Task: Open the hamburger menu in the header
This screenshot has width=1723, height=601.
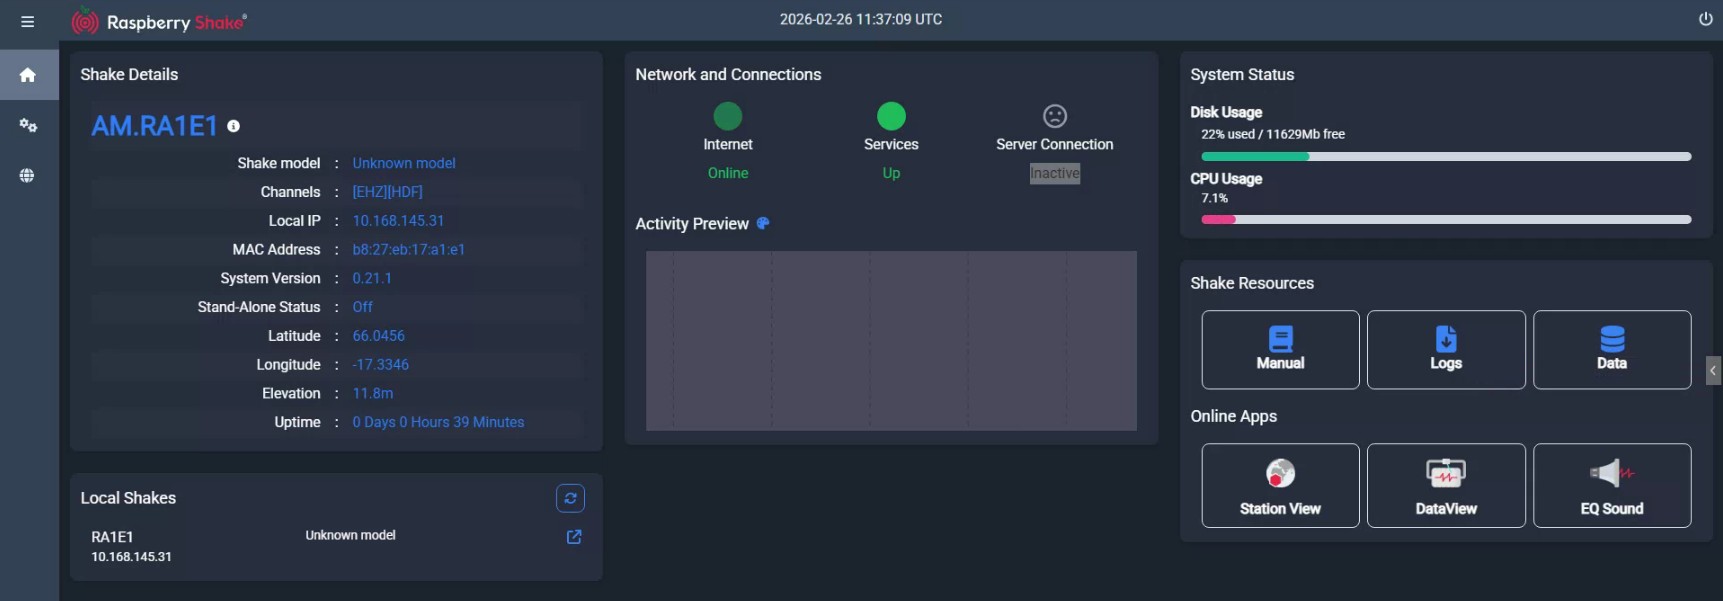Action: click(27, 21)
